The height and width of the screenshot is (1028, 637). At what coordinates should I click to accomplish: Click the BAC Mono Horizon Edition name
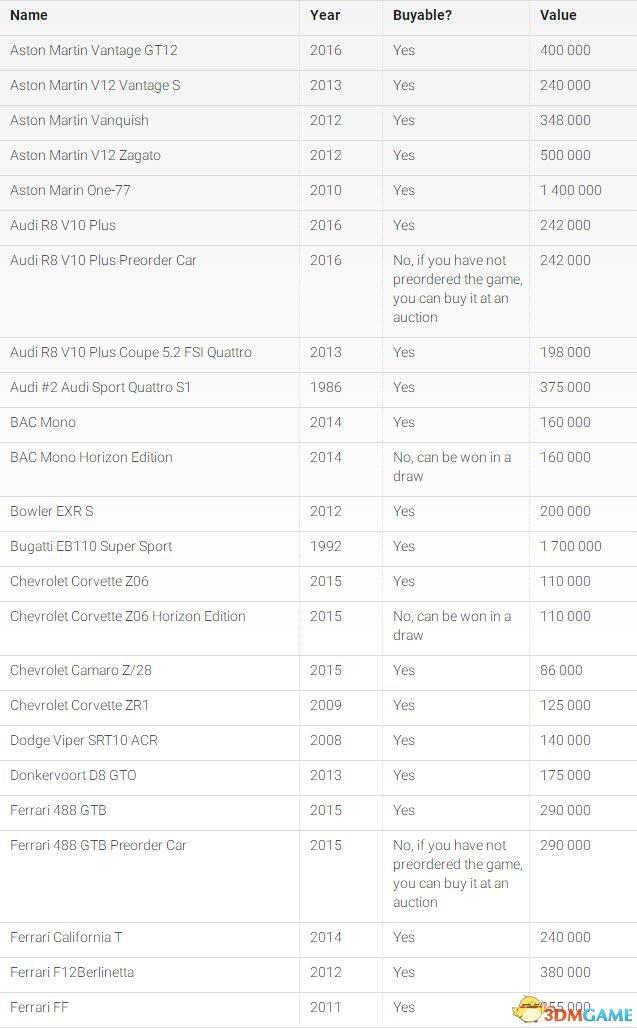point(91,457)
